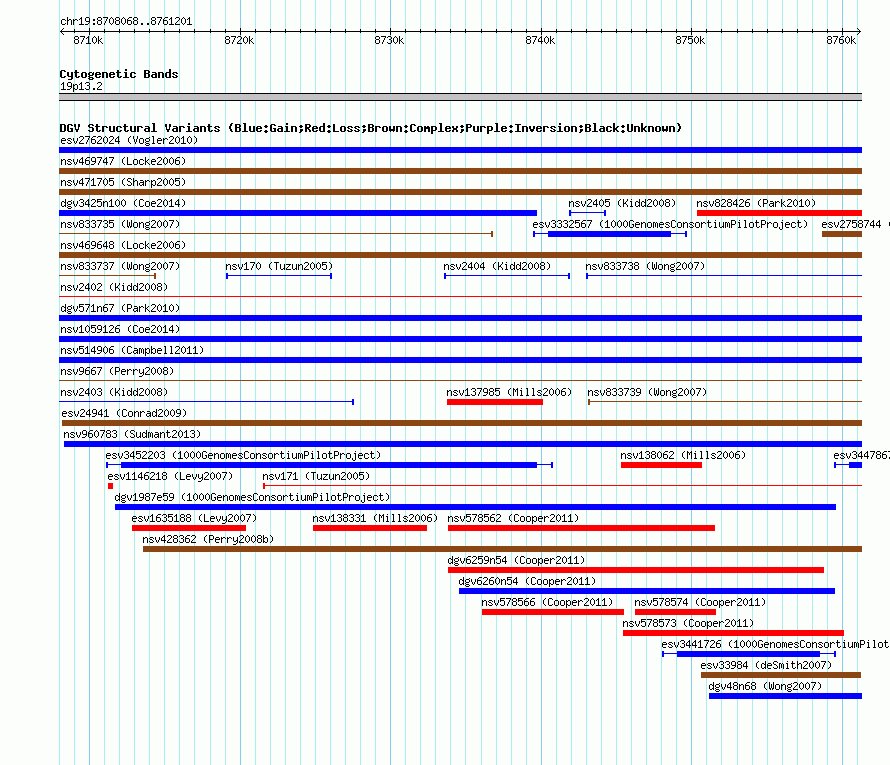Click the nsv2404 (Kidd2008) label
Image resolution: width=890 pixels, height=765 pixels.
(497, 266)
